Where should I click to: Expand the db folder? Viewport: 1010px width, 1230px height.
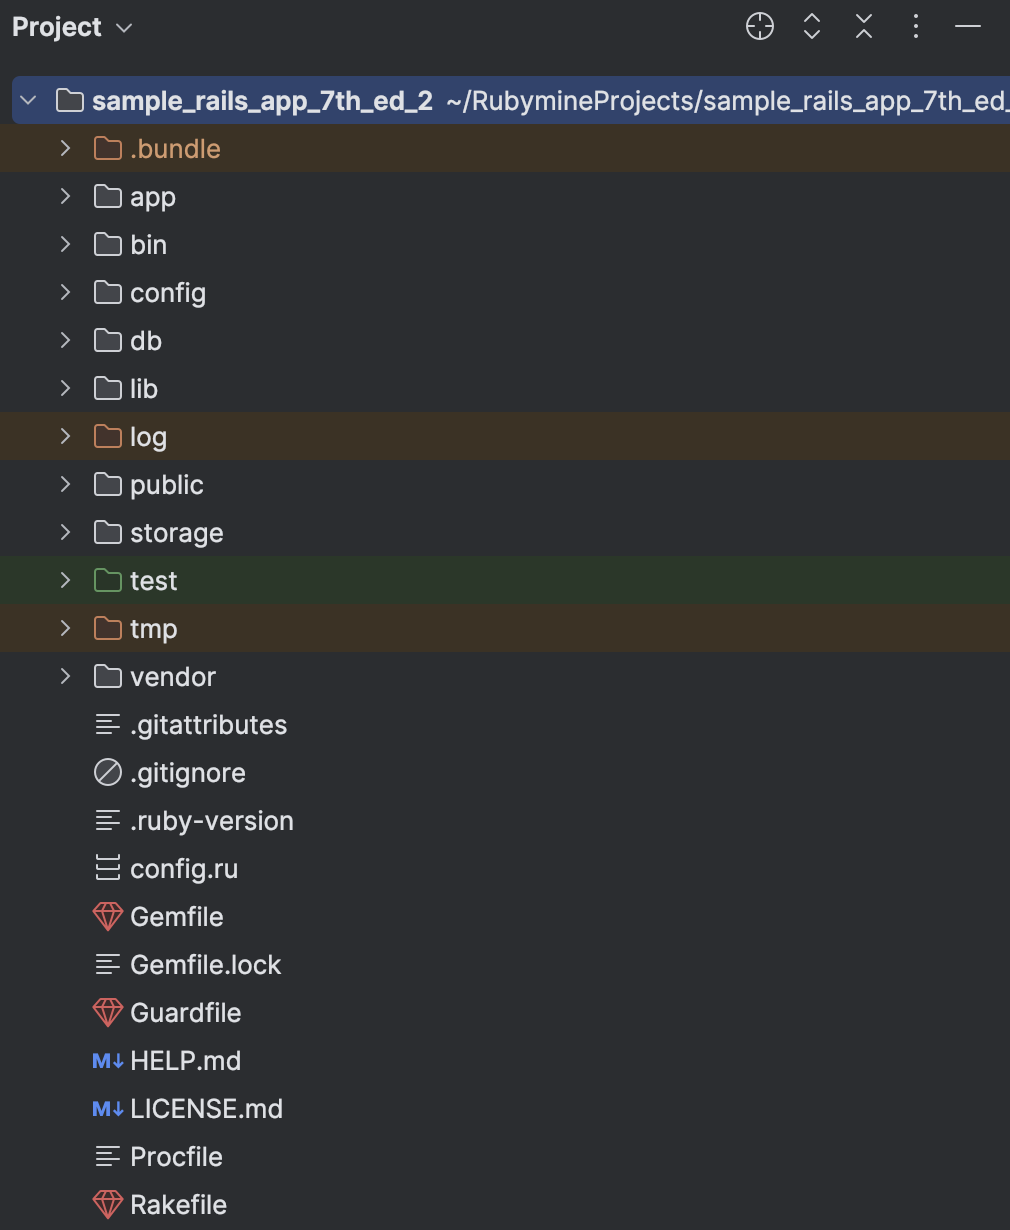pyautogui.click(x=66, y=341)
